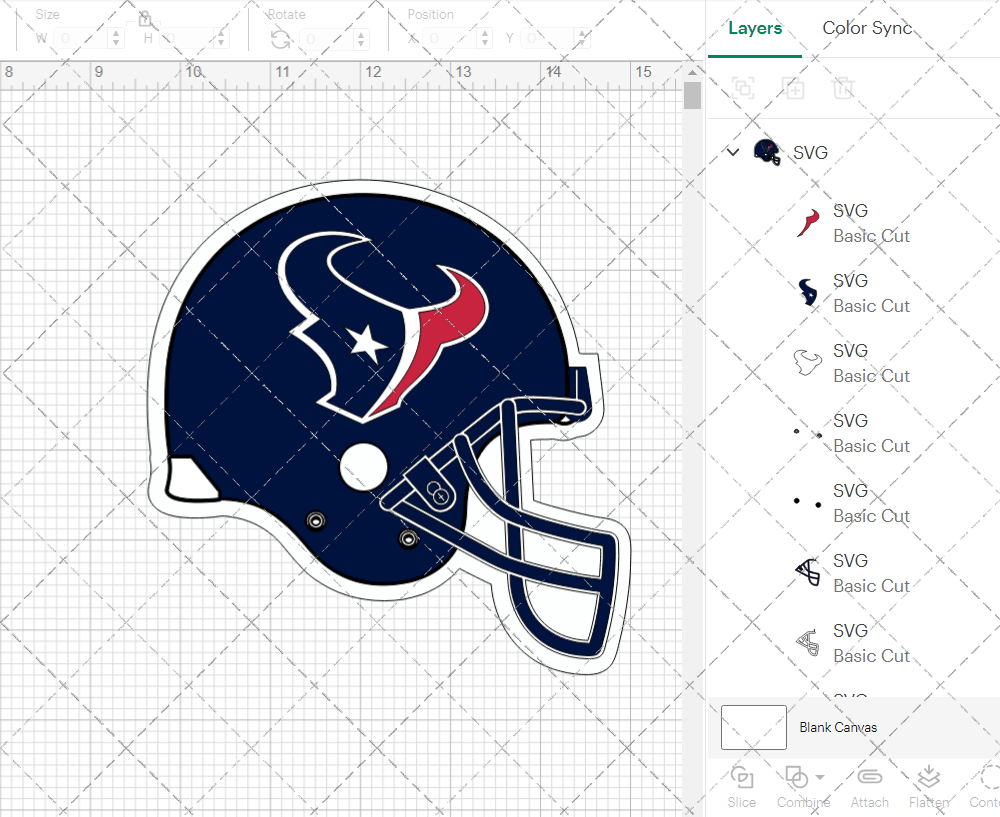Click the Position X stepper arrows
Screen dimensions: 1000x817
485,38
